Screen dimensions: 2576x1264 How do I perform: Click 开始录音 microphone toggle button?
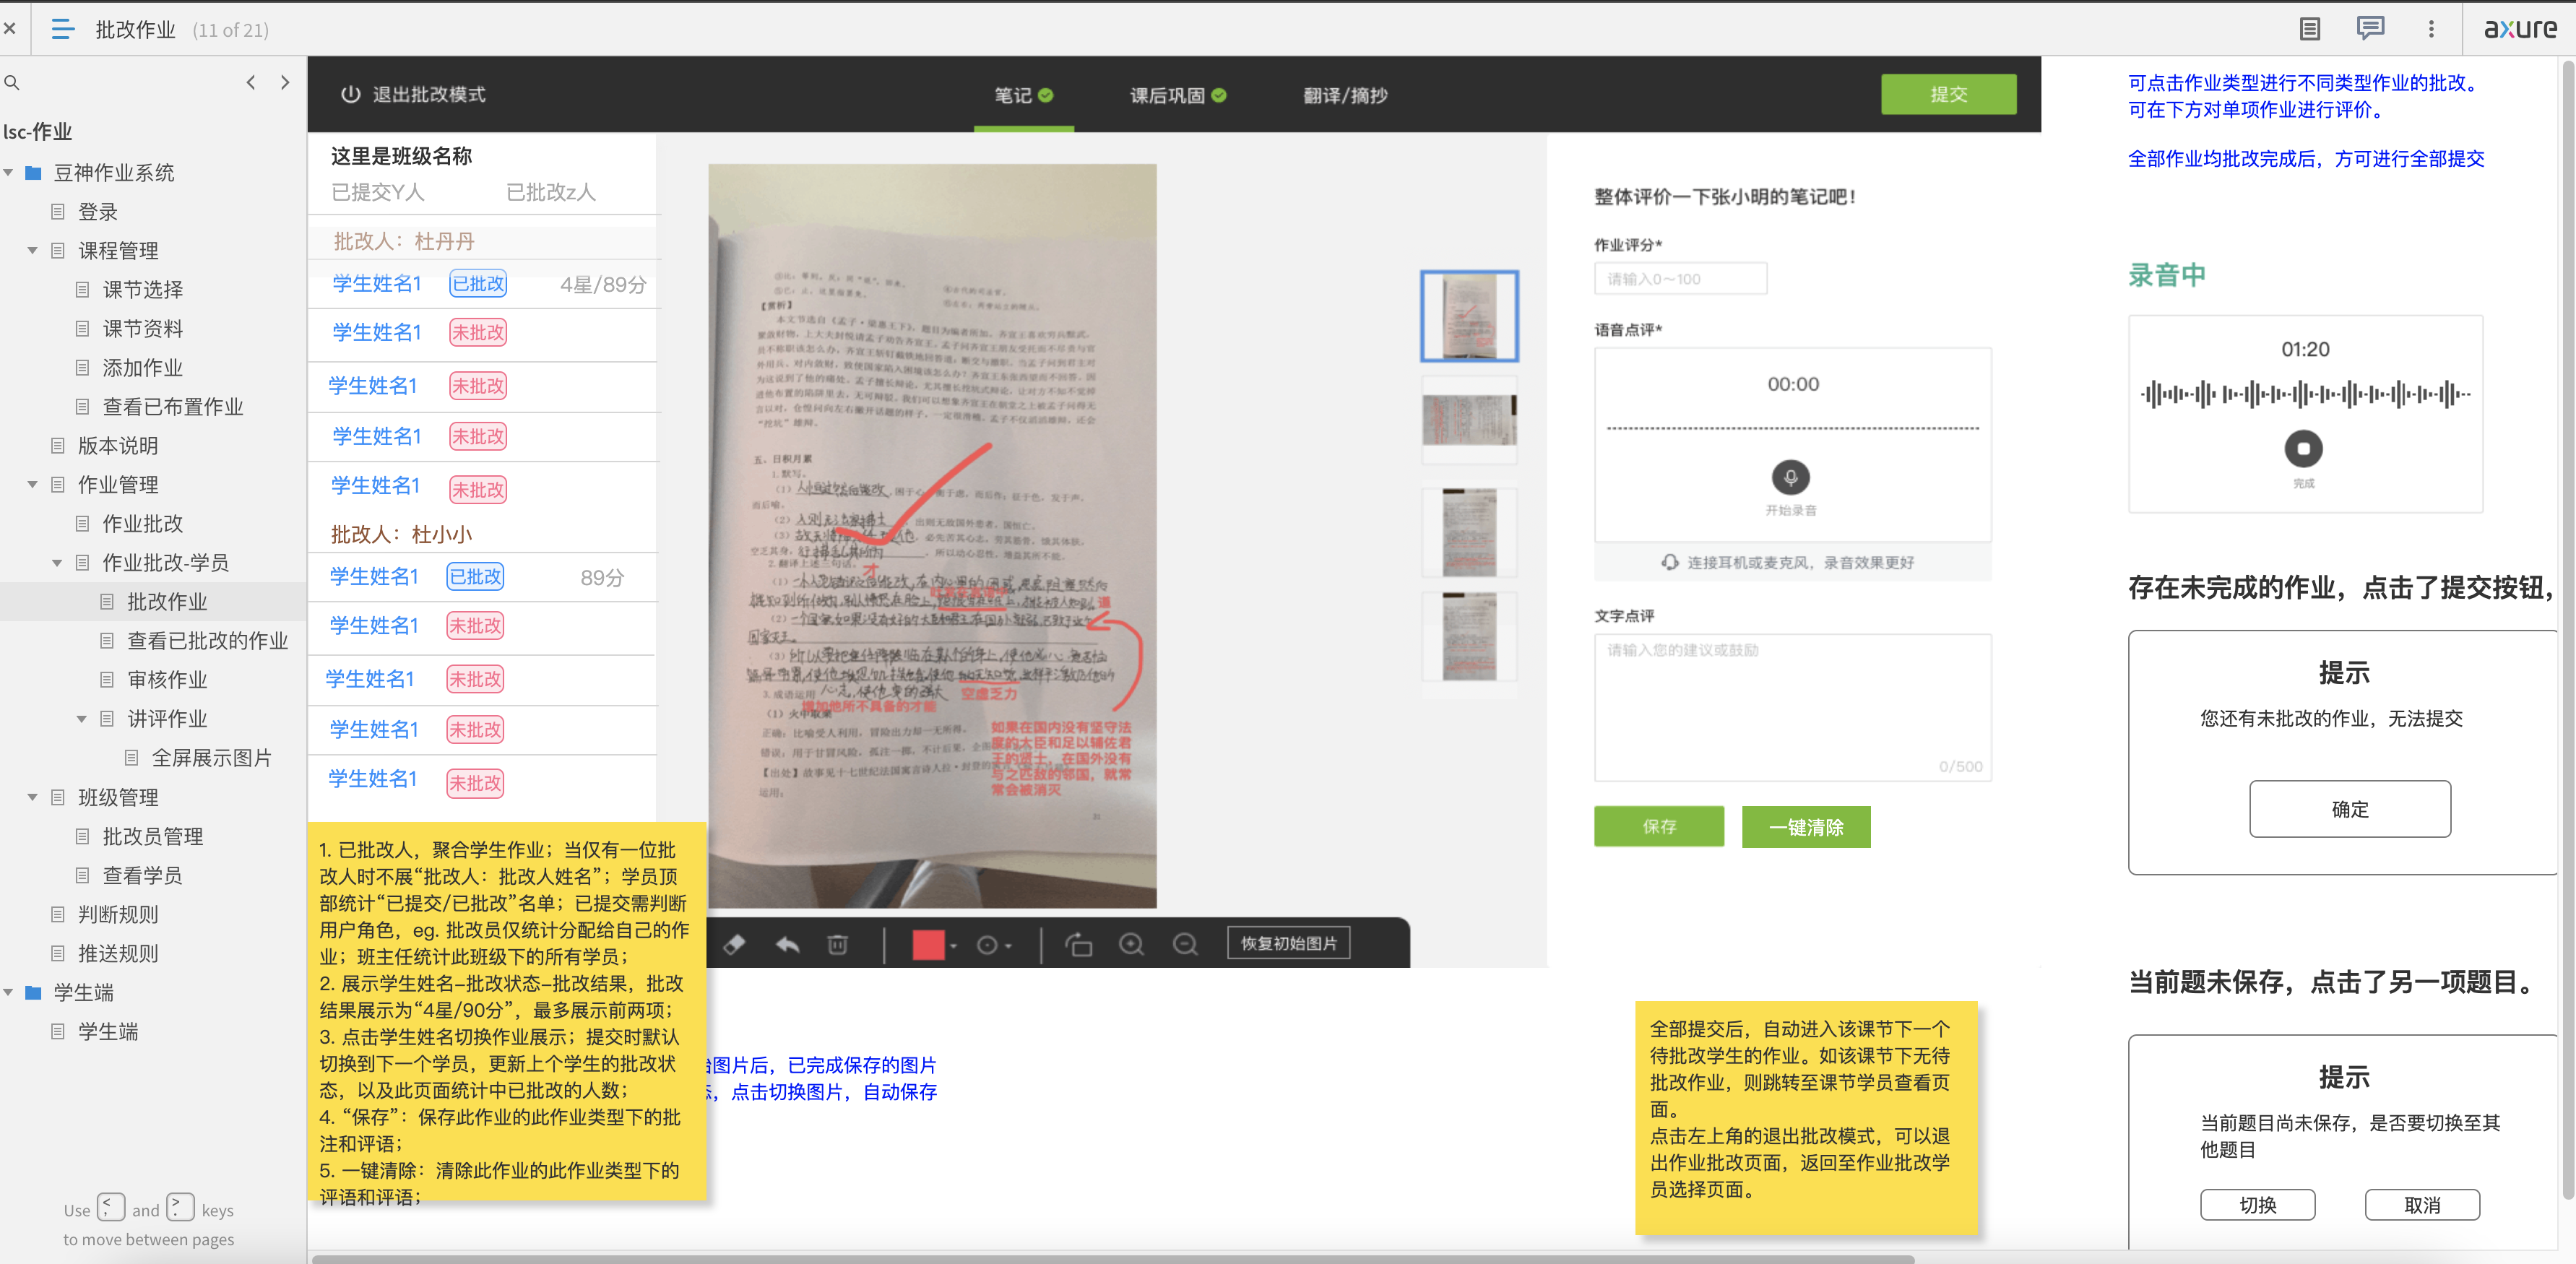pyautogui.click(x=1791, y=477)
